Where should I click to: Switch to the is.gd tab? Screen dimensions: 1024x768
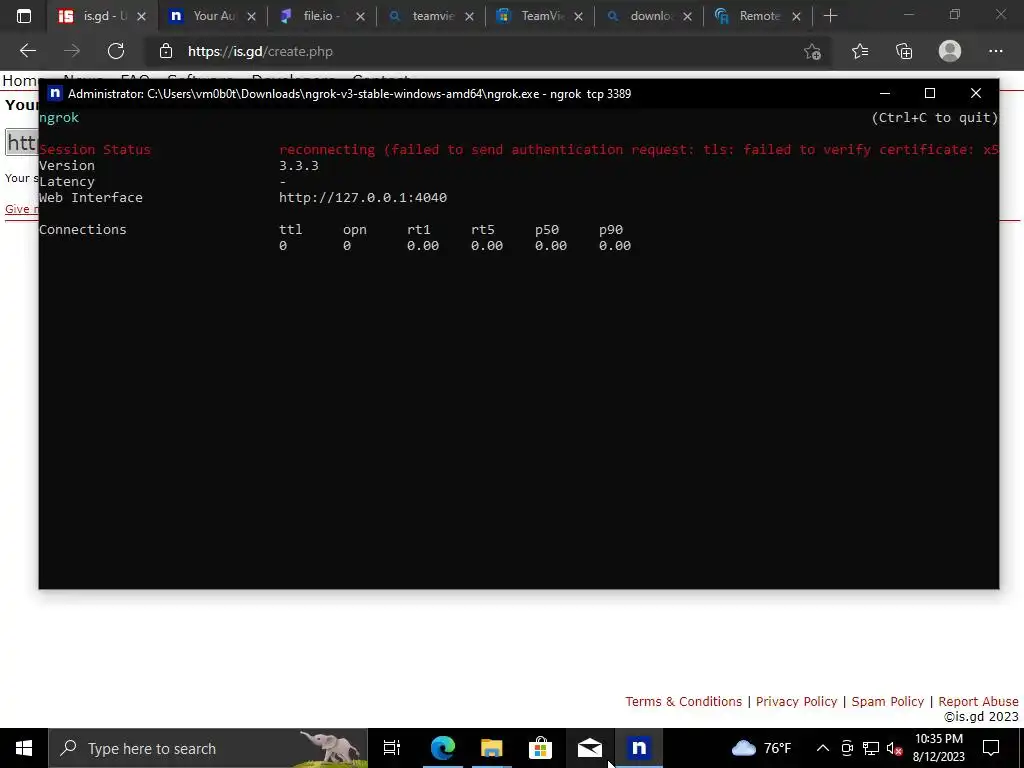click(101, 16)
